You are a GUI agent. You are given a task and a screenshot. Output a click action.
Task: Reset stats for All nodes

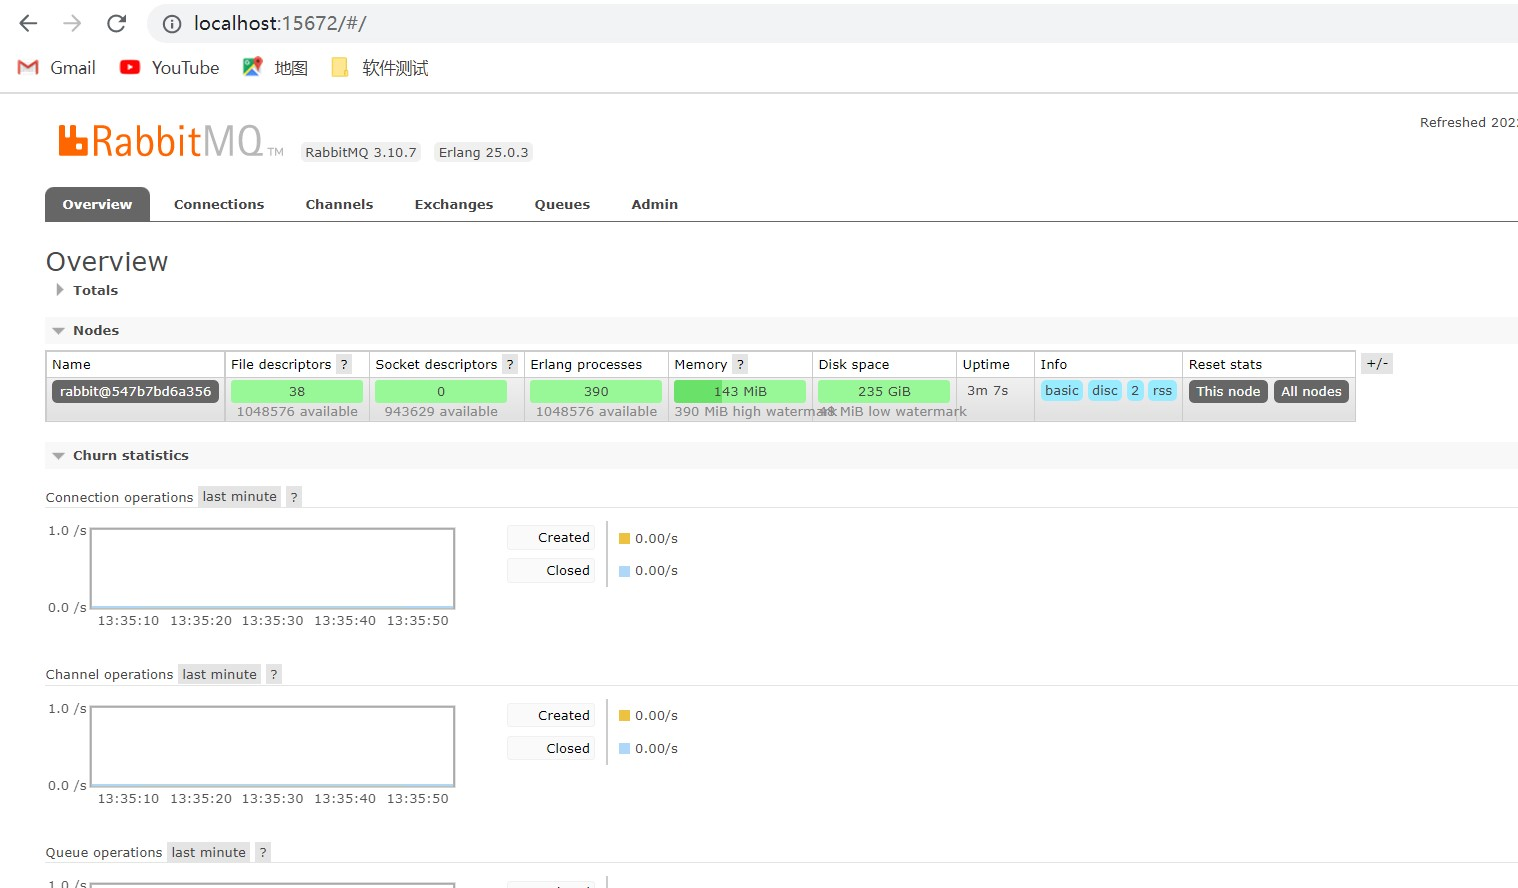click(1311, 391)
